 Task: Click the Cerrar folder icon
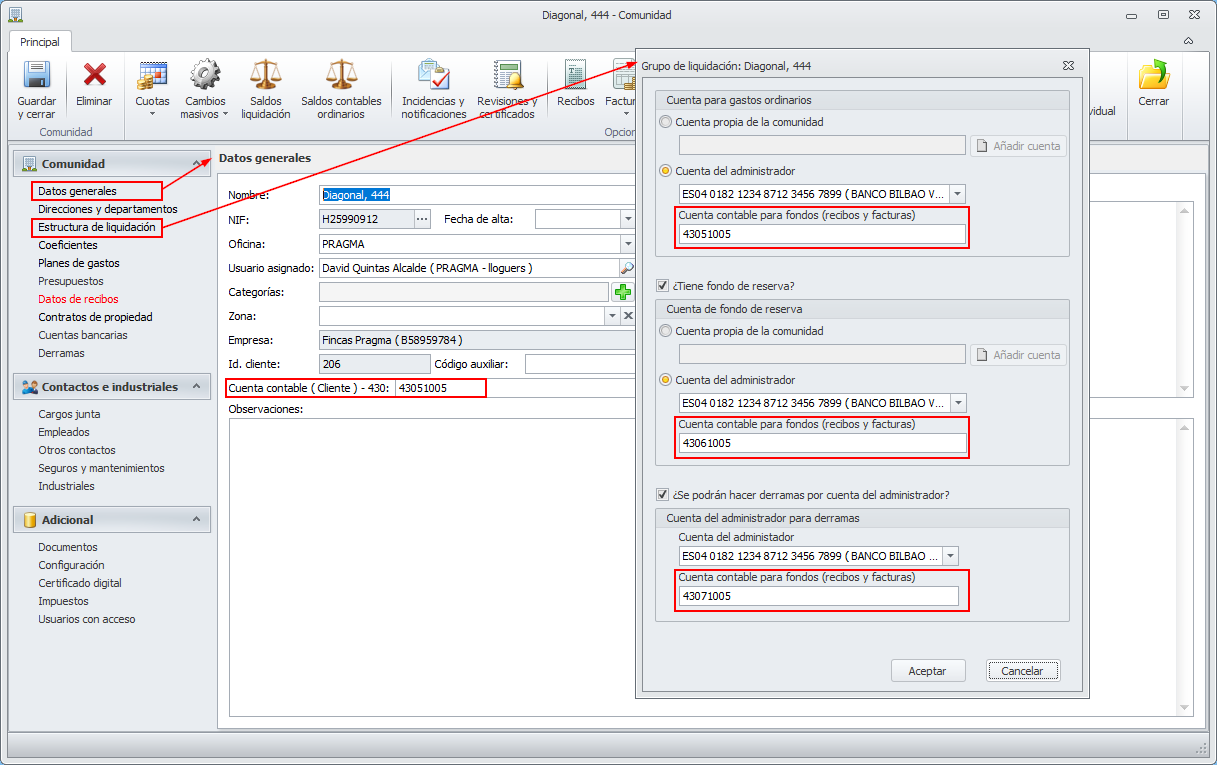click(1153, 75)
